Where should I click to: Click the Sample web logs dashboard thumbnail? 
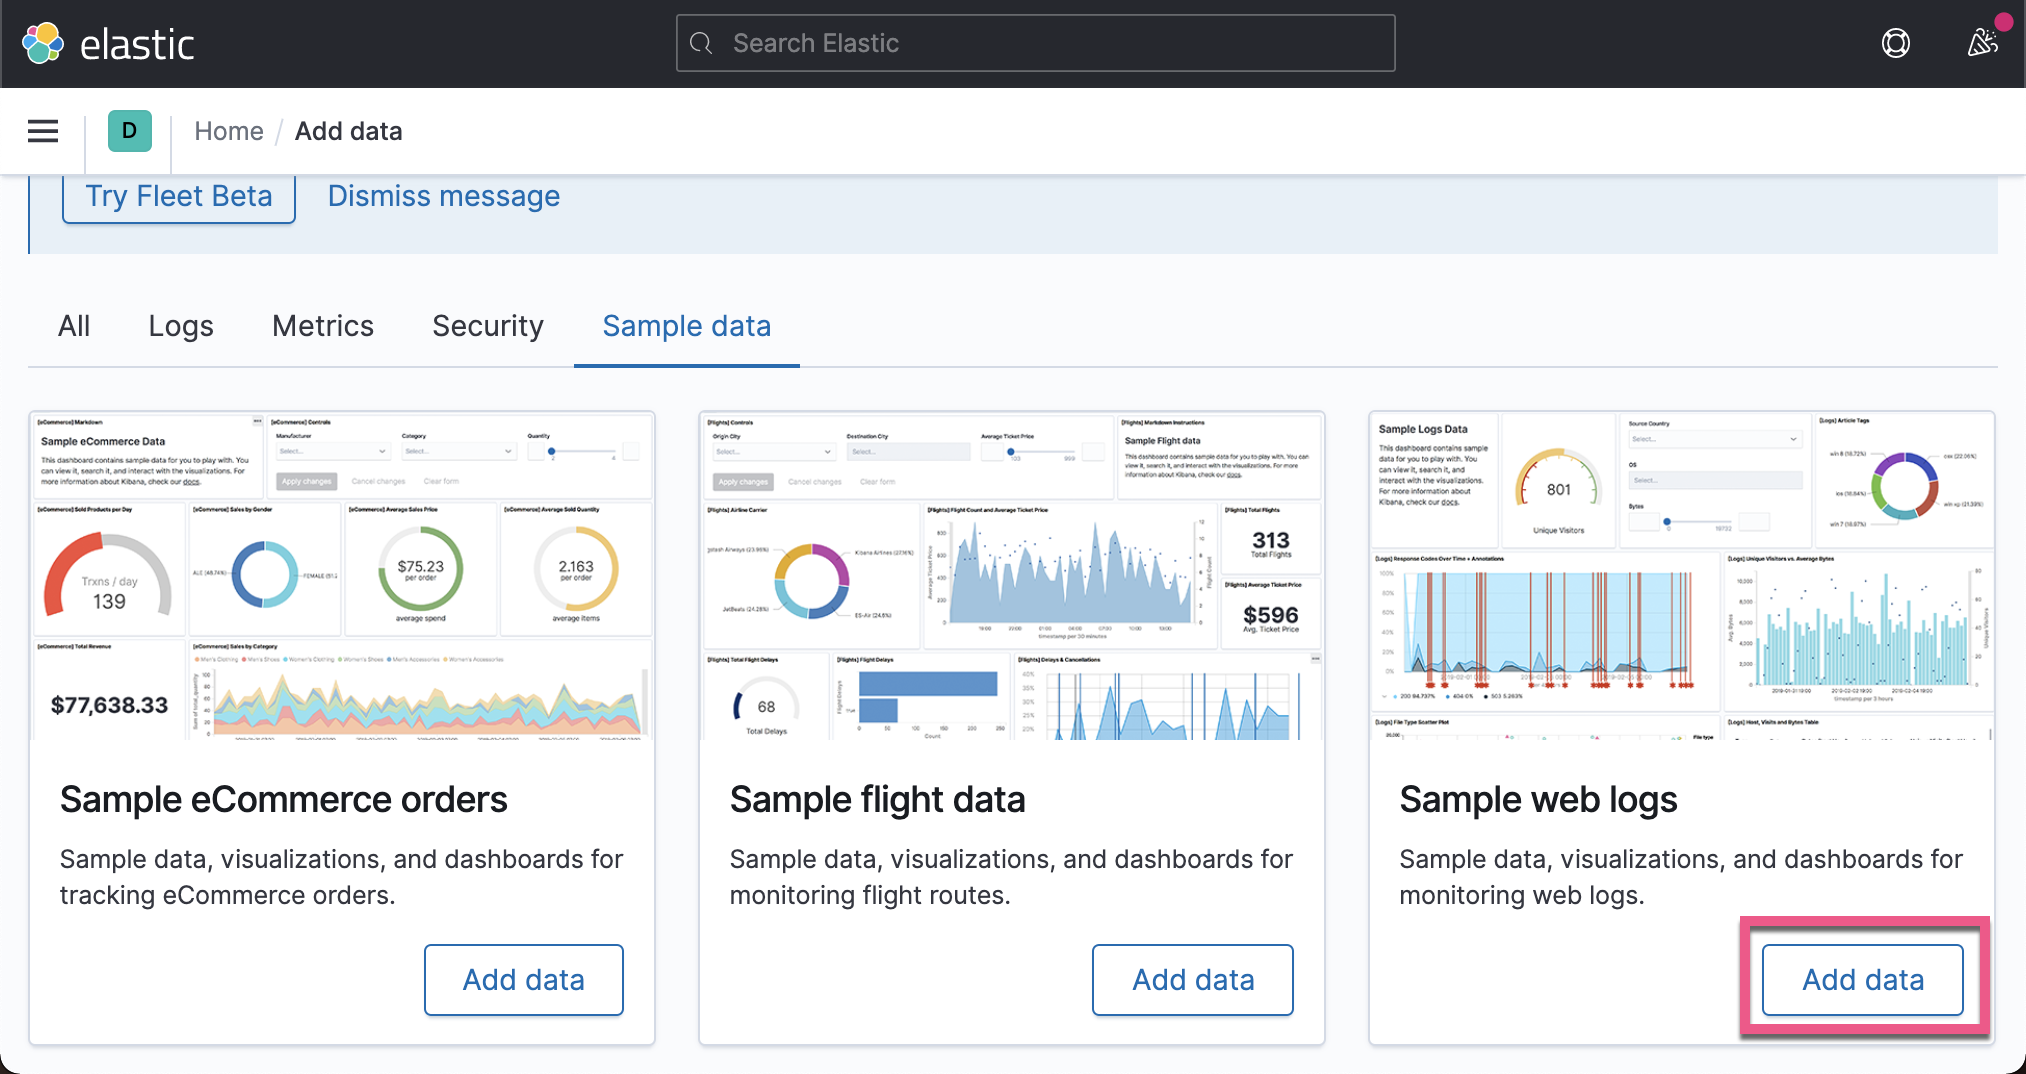coord(1682,576)
